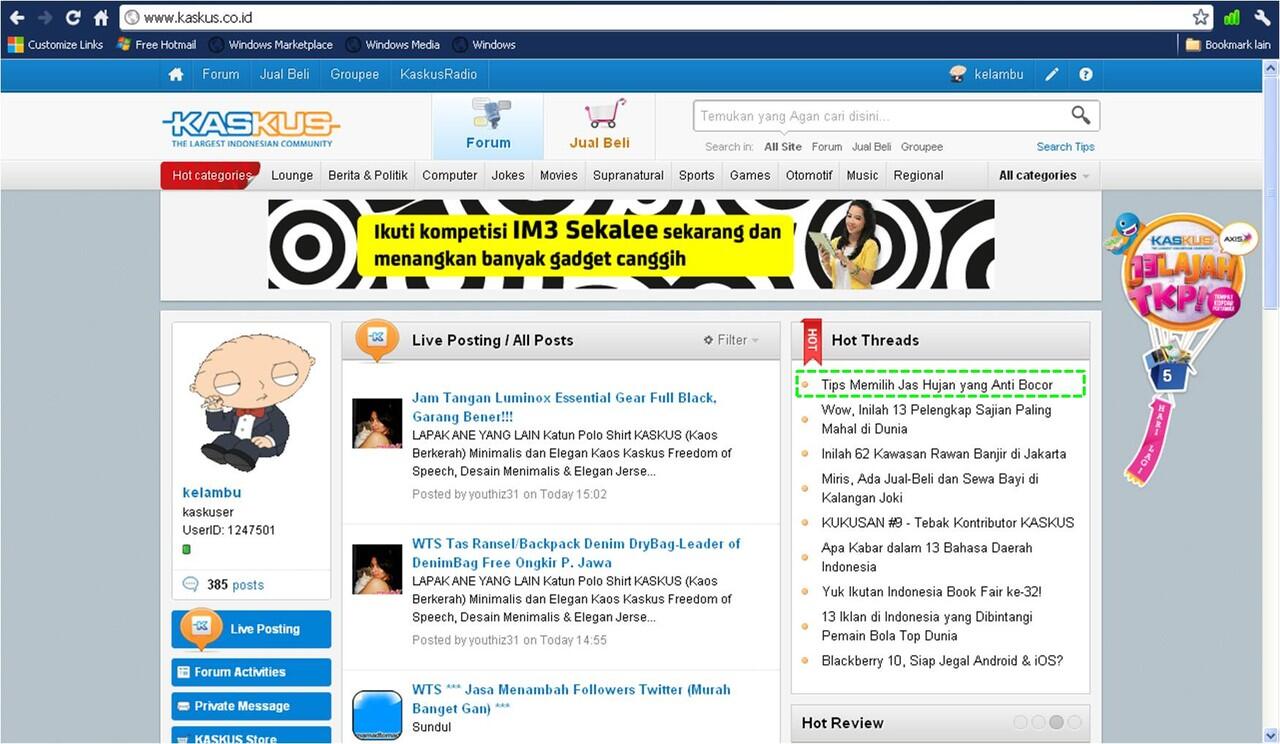Screen dimensions: 1280x744
Task: Click the Temukan yang Agan cari search field
Action: [x=882, y=116]
